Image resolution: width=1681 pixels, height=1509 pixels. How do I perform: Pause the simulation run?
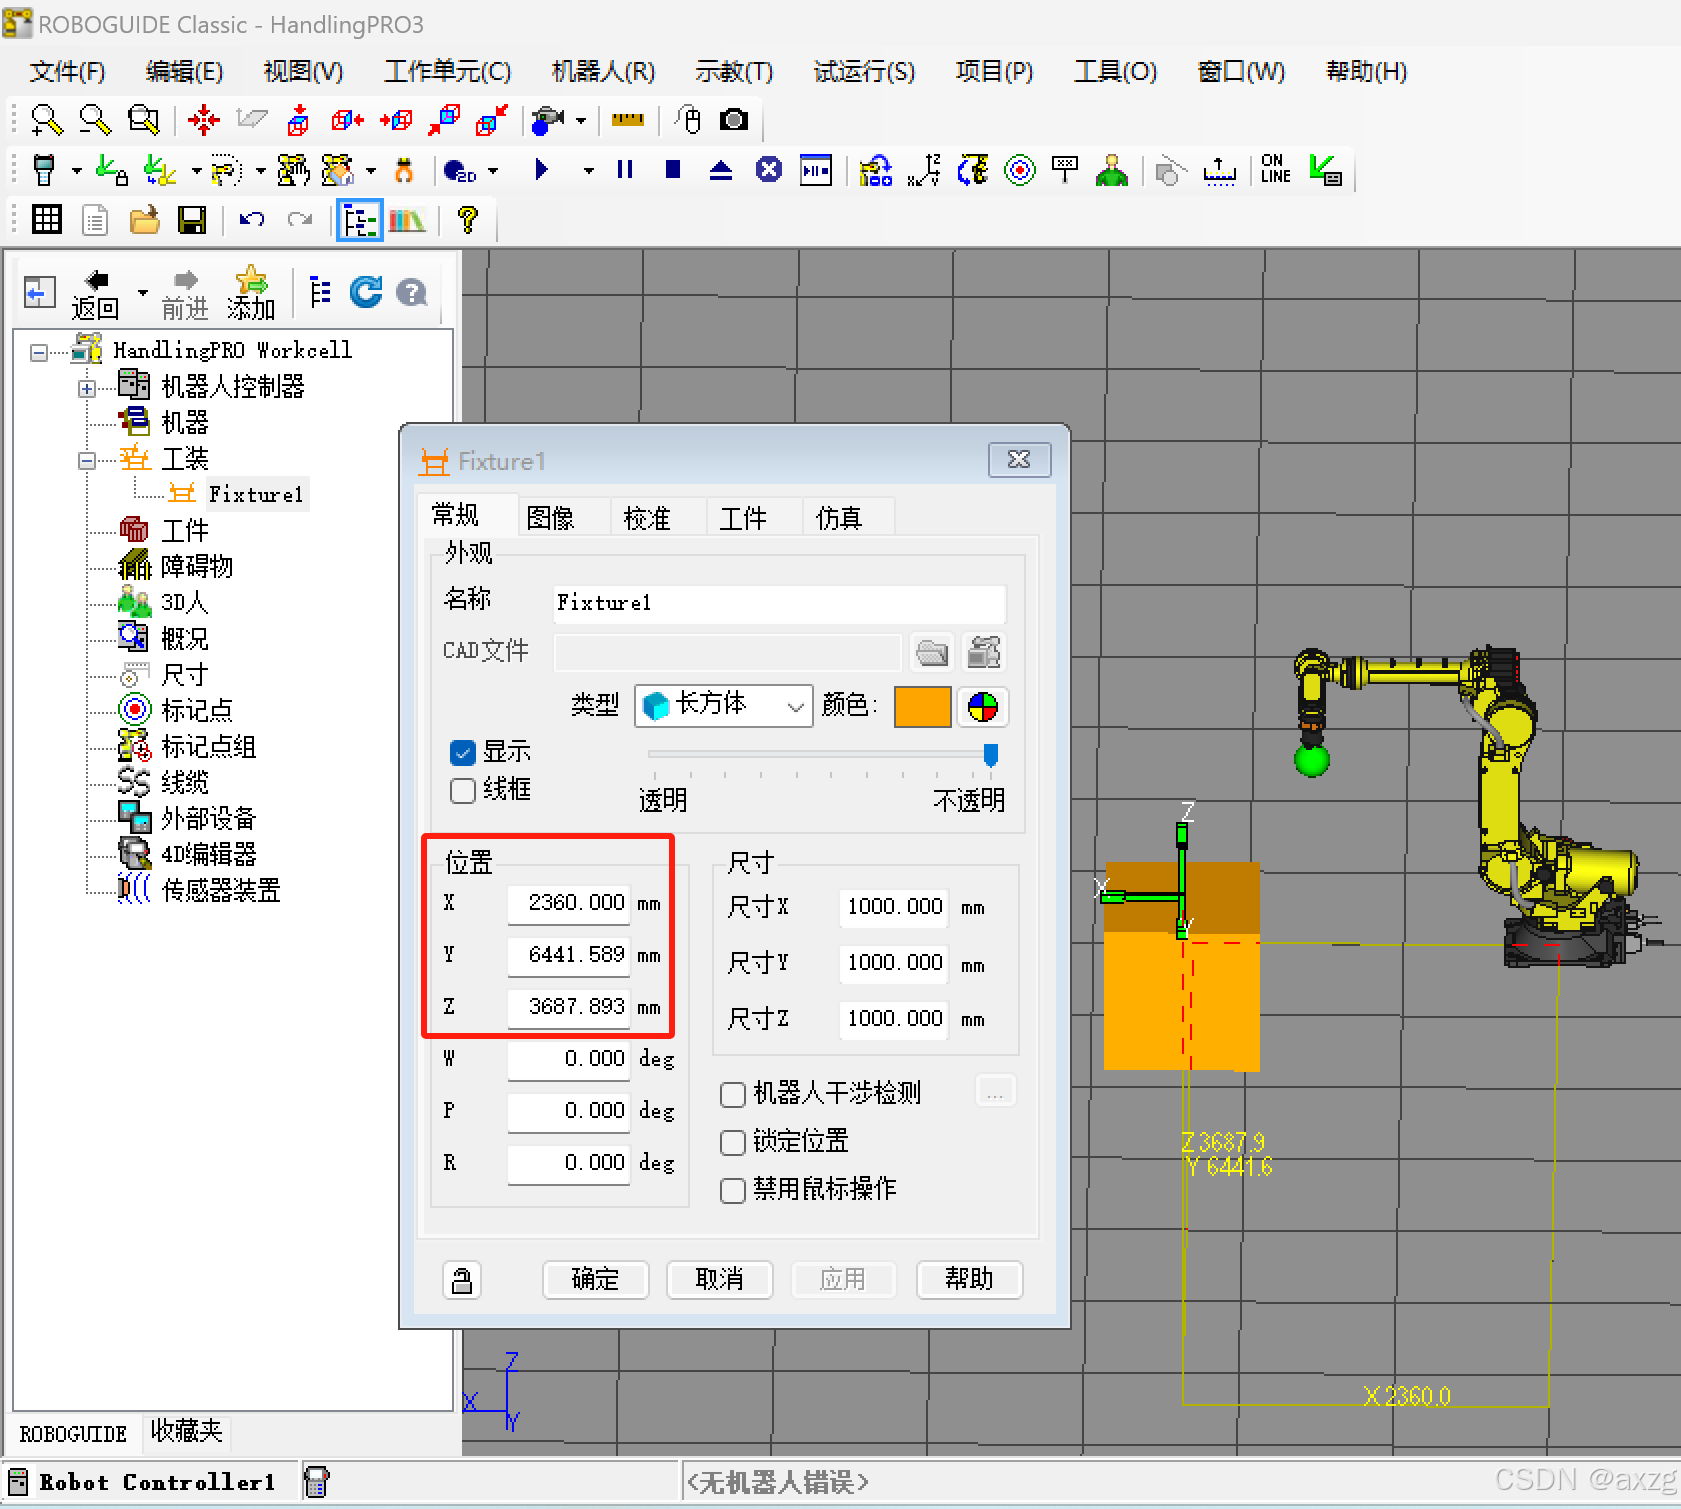coord(625,170)
